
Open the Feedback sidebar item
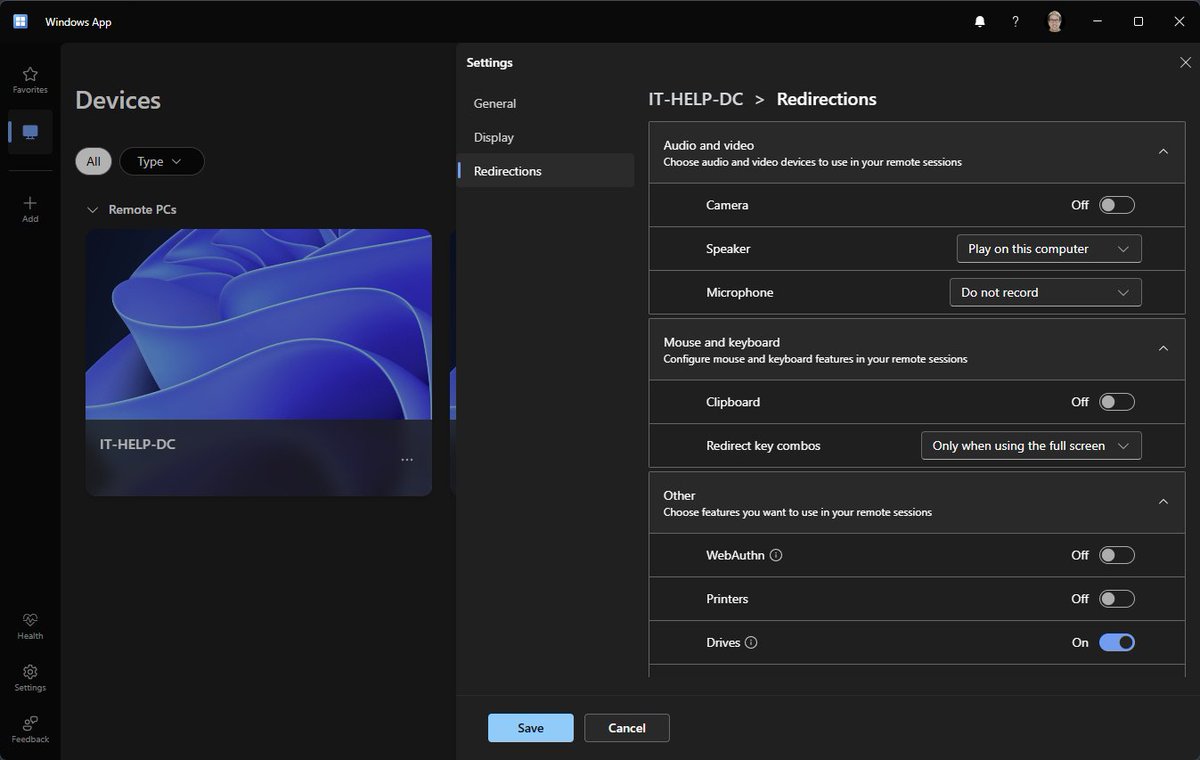point(30,730)
